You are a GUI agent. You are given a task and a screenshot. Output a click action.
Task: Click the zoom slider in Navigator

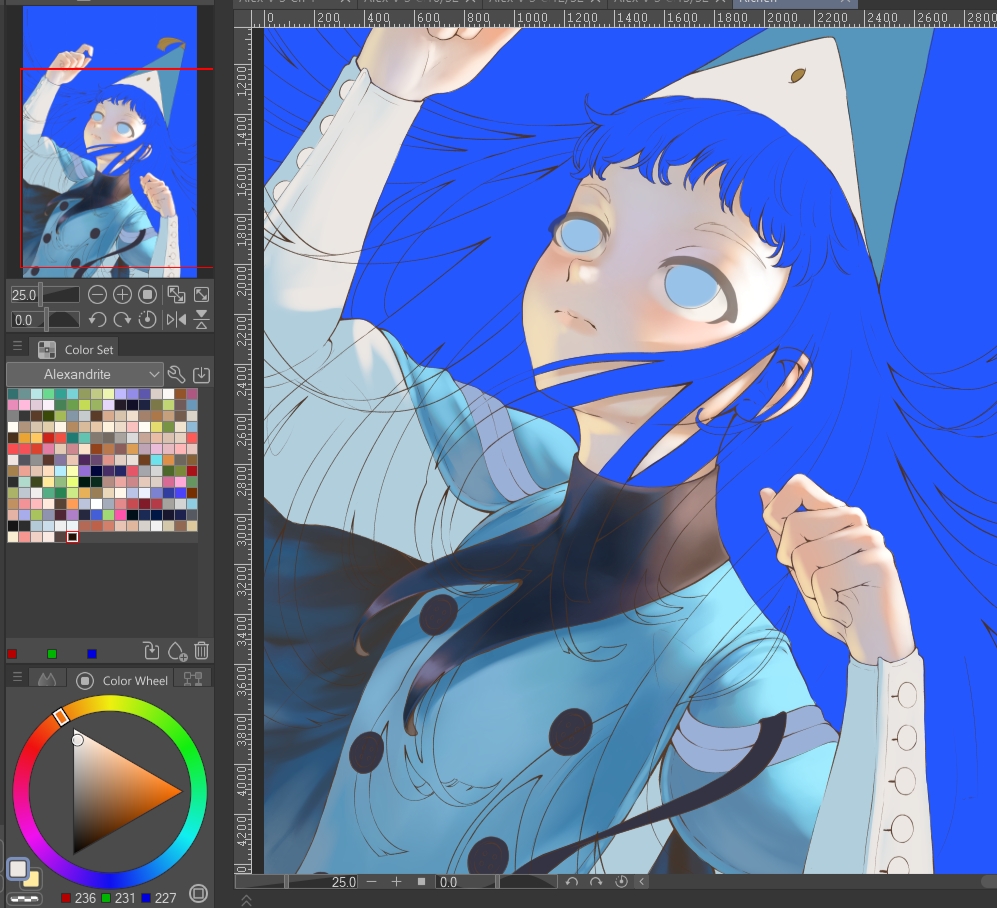[x=59, y=294]
